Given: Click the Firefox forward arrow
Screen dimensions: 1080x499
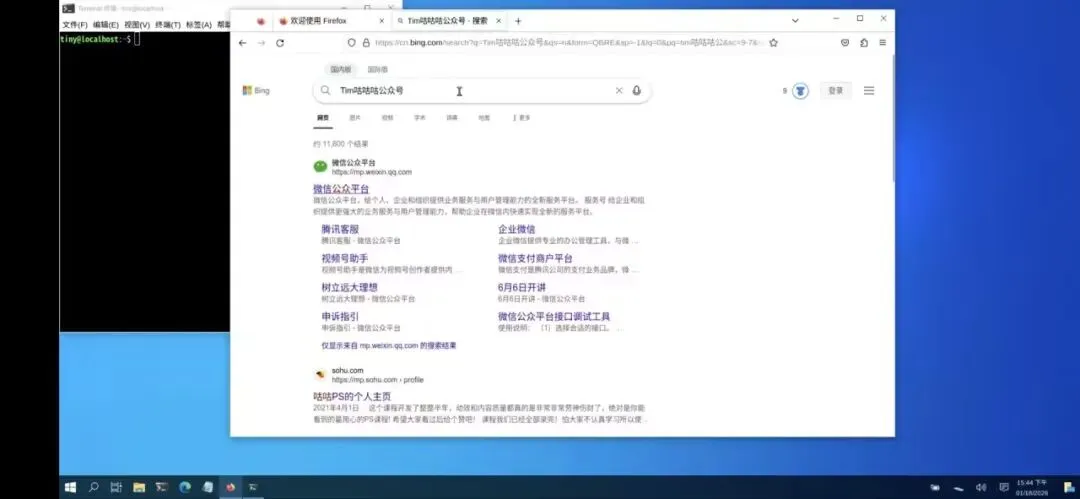Looking at the screenshot, I should [x=261, y=43].
